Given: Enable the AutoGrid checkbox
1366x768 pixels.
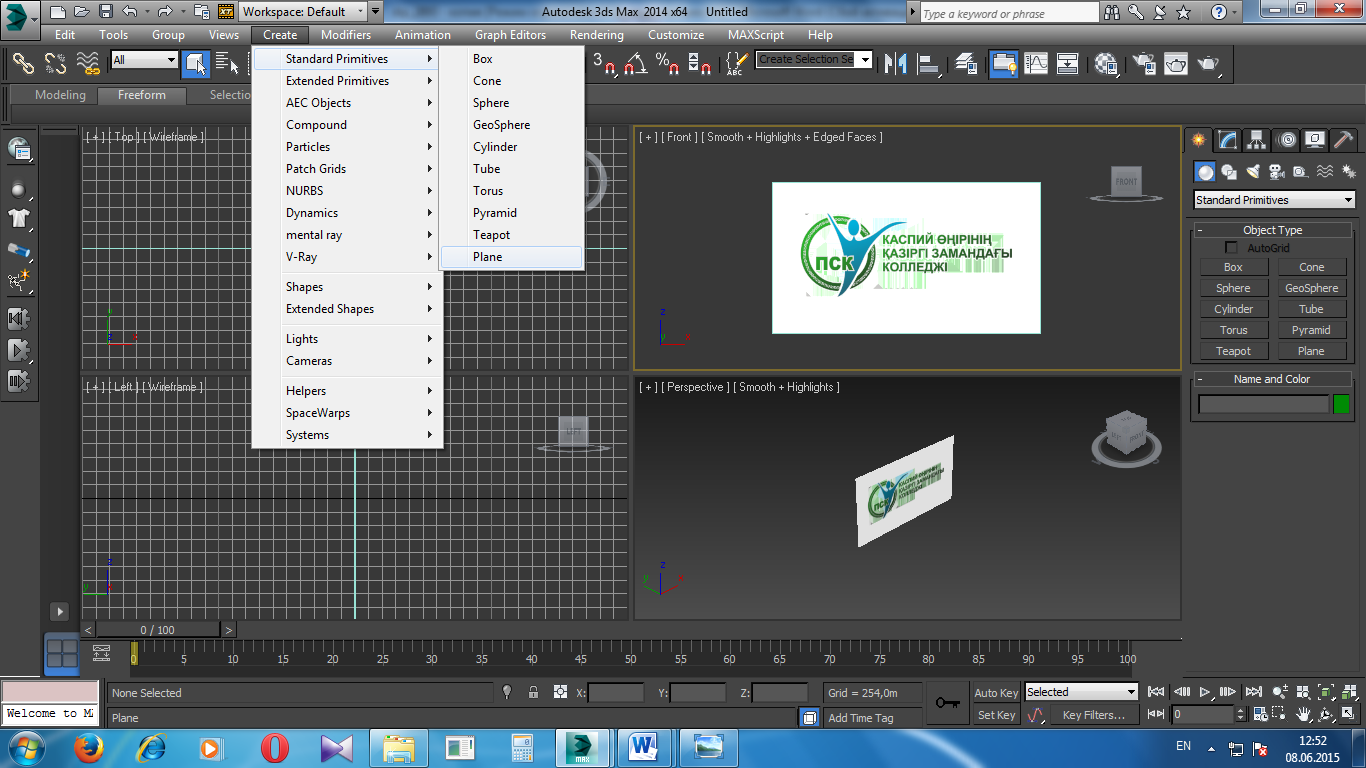Looking at the screenshot, I should (1232, 248).
